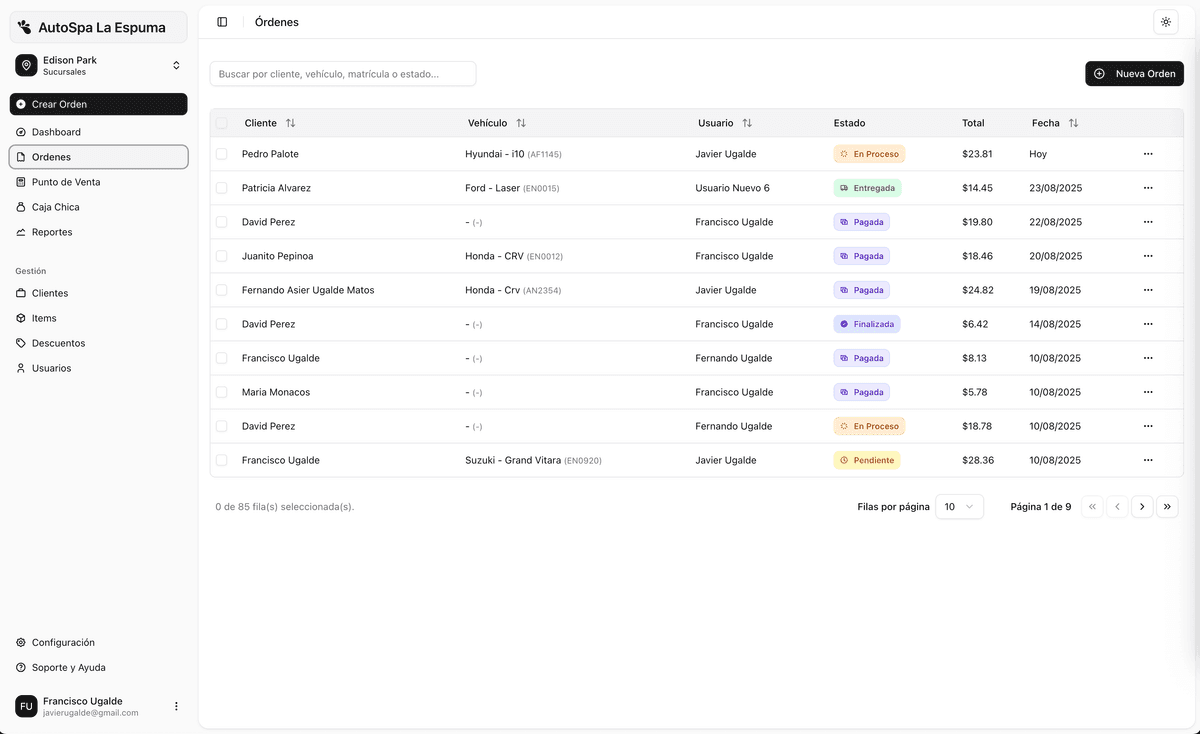Open Punto de Venta in sidebar
This screenshot has width=1200, height=734.
tap(66, 182)
